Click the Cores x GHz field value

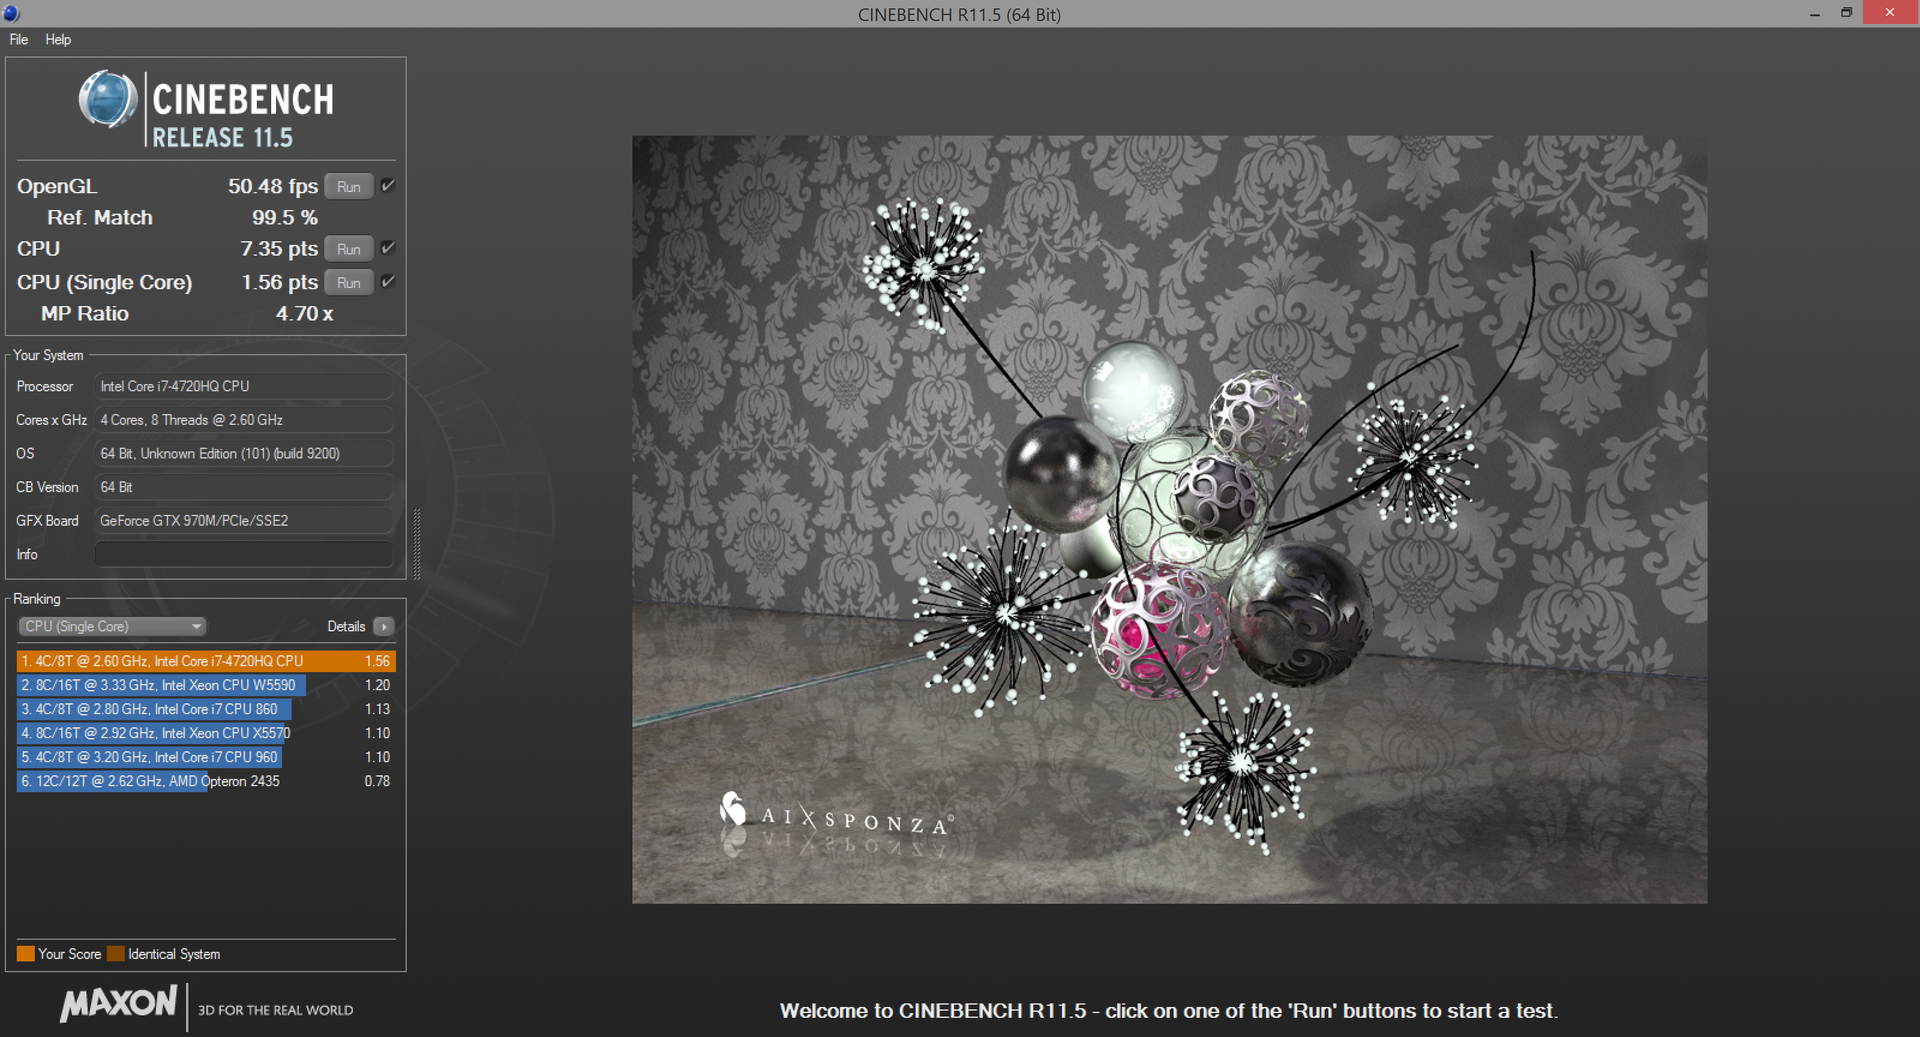(x=244, y=420)
